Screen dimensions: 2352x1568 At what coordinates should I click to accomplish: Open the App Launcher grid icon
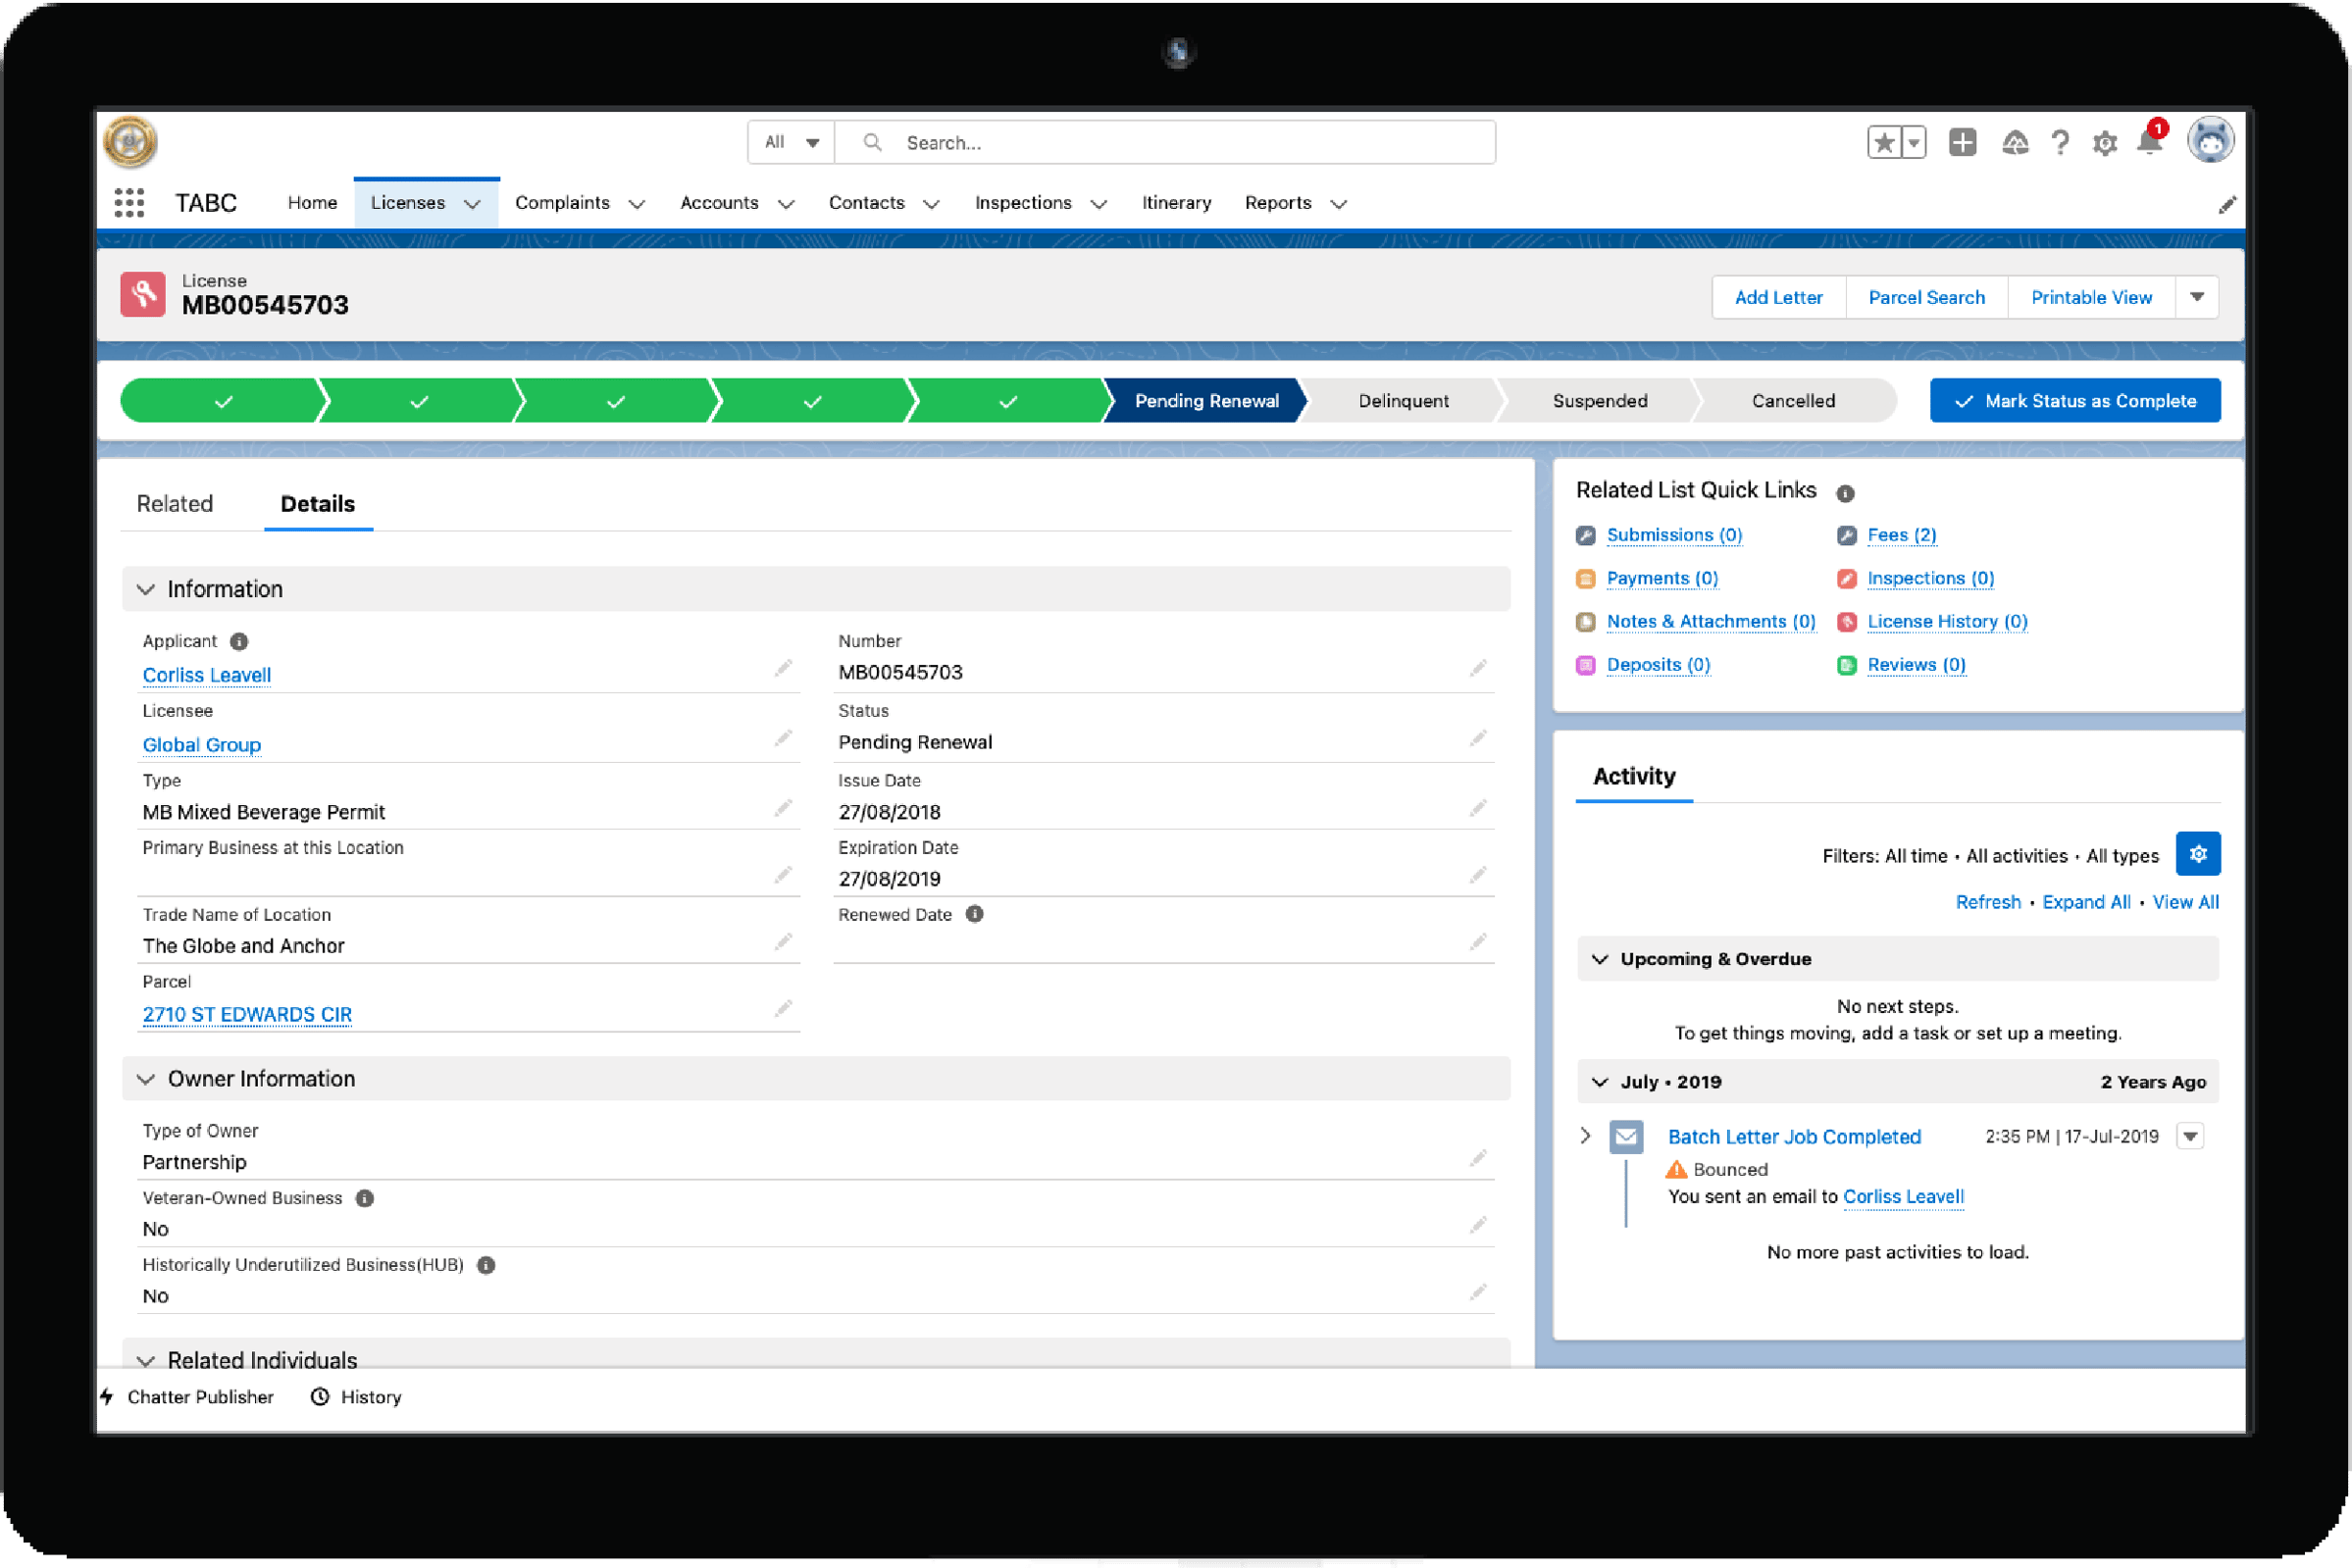click(128, 202)
